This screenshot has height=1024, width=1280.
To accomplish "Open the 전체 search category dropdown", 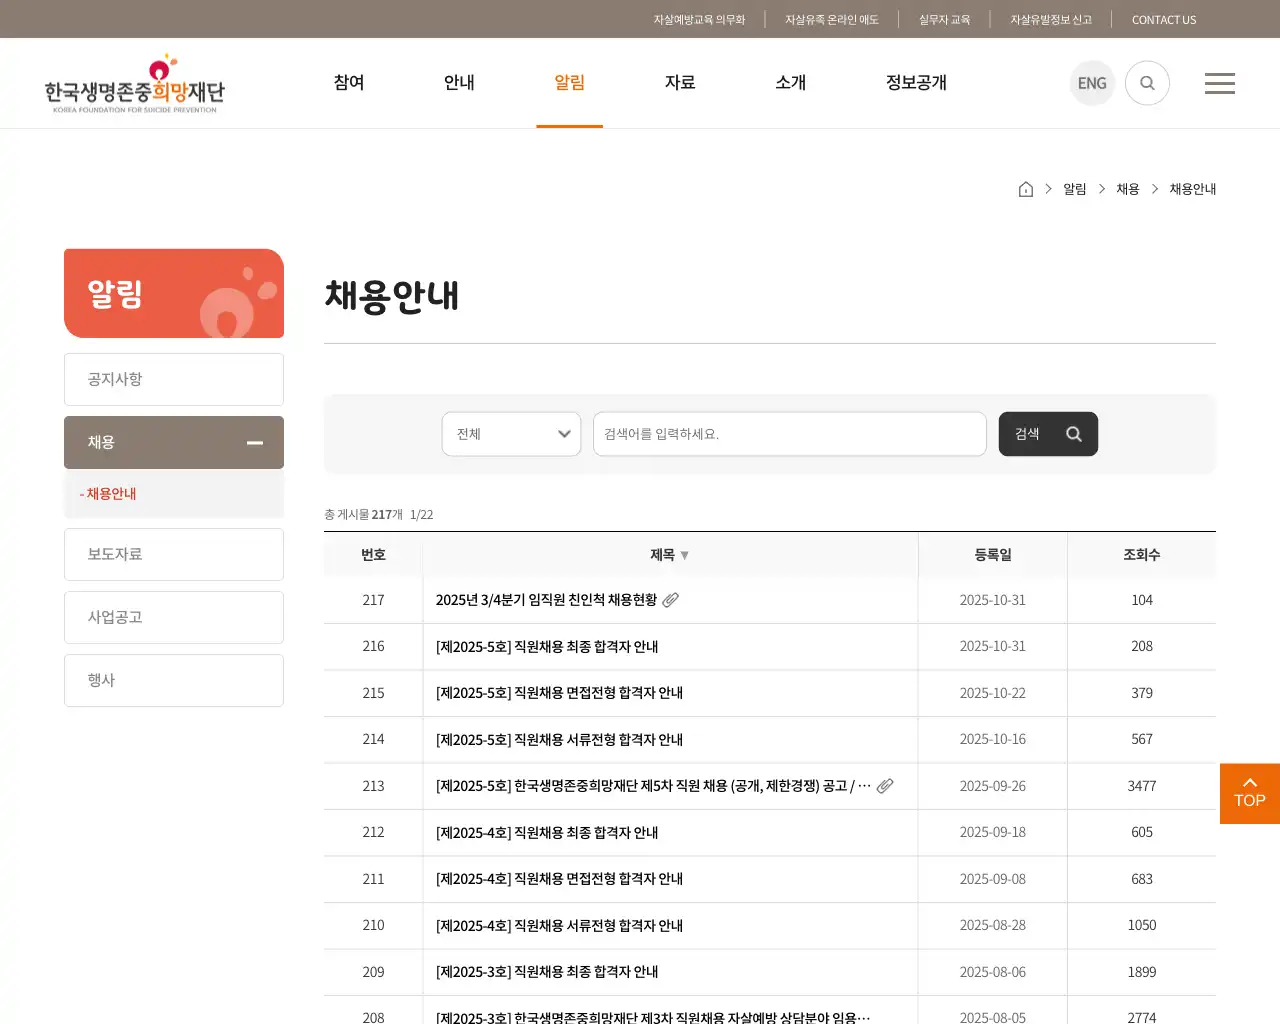I will pos(511,433).
